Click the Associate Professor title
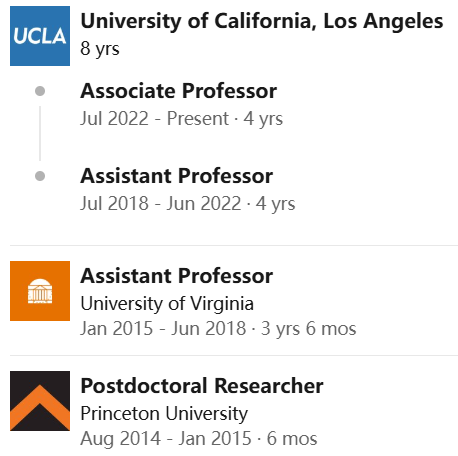Screen dimensions: 458x456 click(x=179, y=91)
